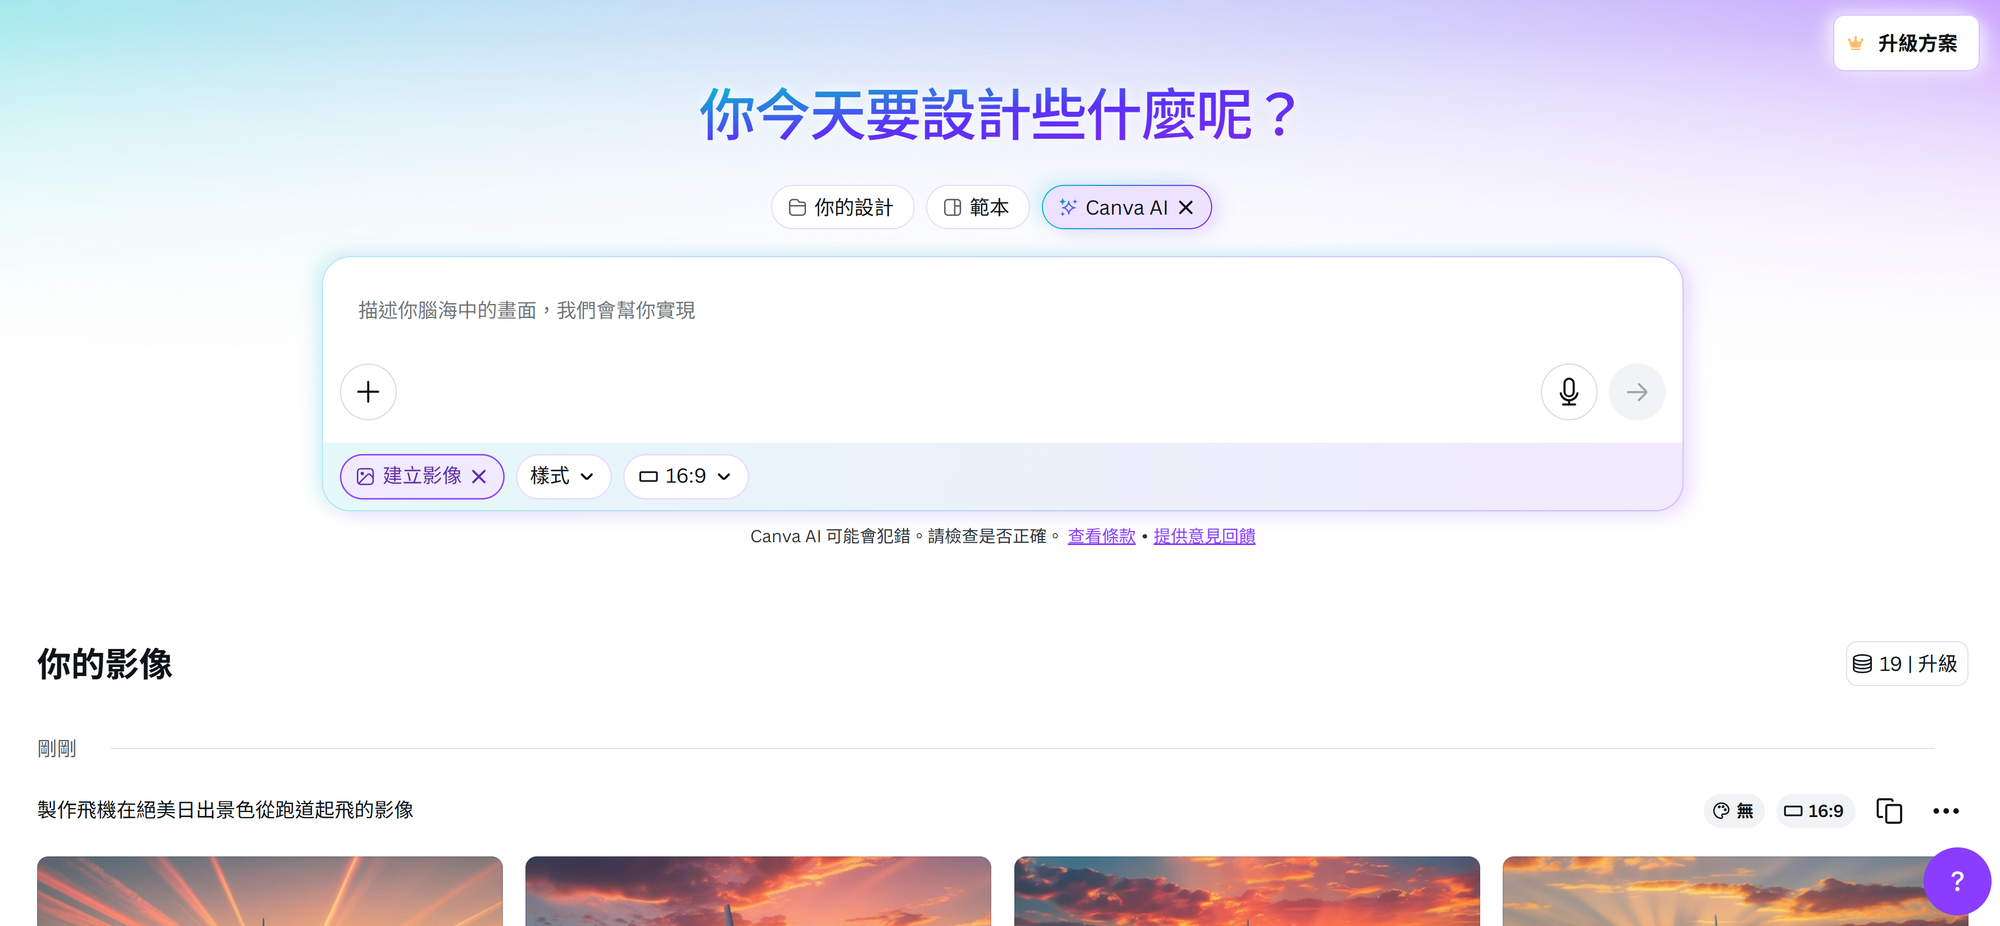
Task: Click the plus attachment icon
Action: (368, 392)
